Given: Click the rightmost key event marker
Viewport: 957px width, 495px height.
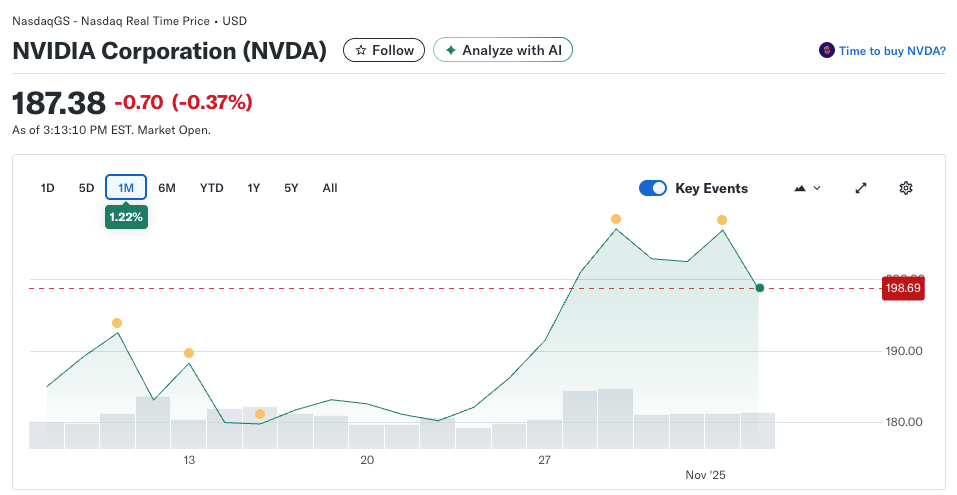Looking at the screenshot, I should [x=721, y=220].
